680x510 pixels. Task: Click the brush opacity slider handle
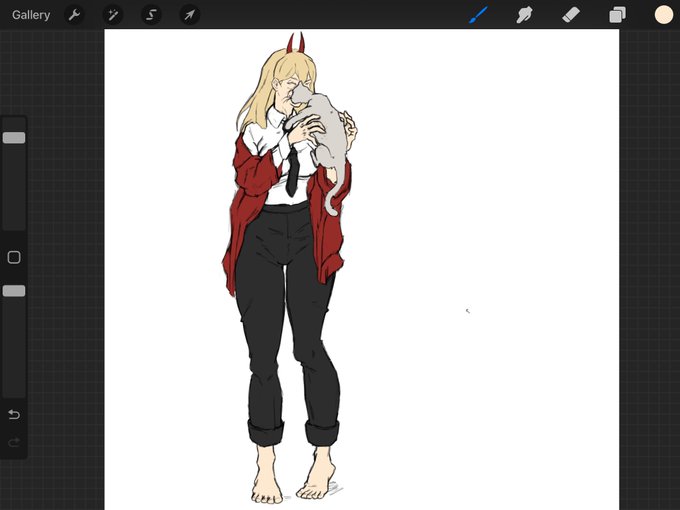point(14,291)
